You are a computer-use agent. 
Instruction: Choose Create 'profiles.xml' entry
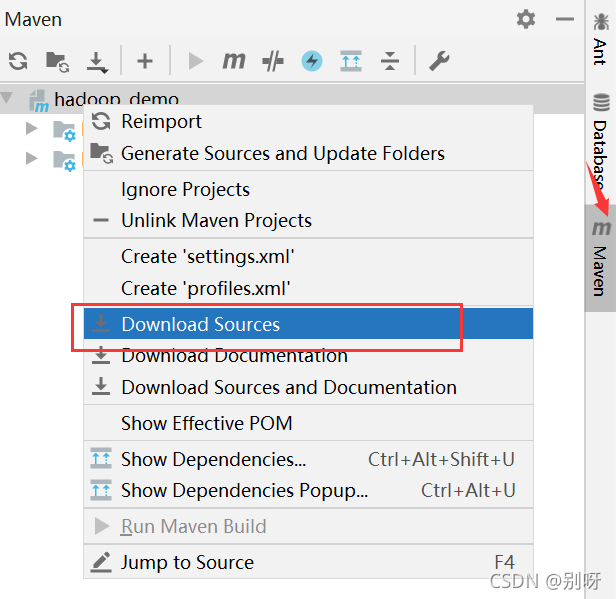[308, 288]
